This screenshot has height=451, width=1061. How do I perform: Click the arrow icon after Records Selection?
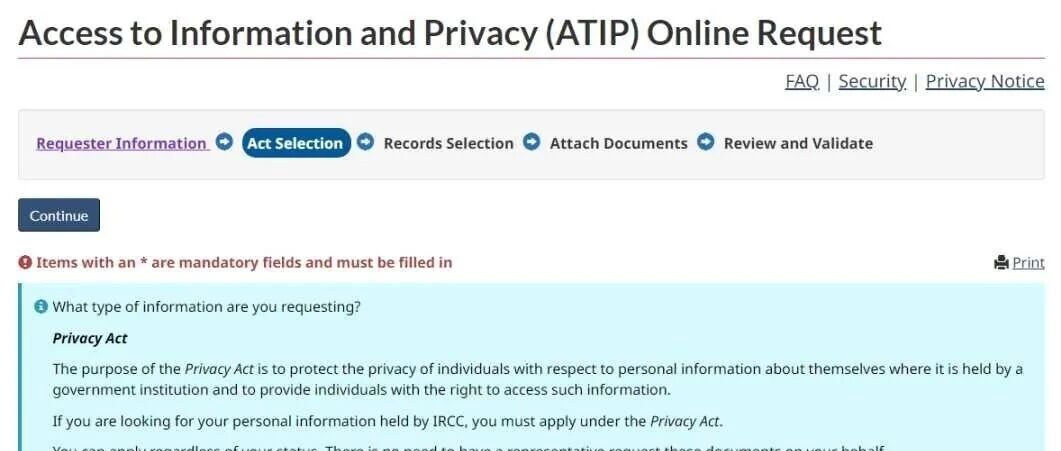point(532,143)
